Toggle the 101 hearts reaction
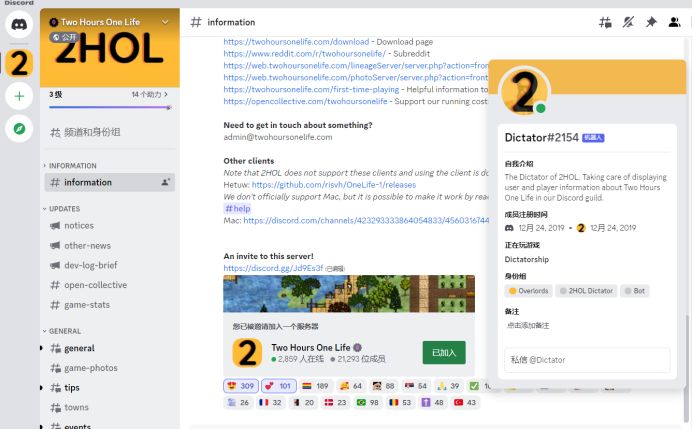Viewport: 693px width, 429px height. (278, 386)
